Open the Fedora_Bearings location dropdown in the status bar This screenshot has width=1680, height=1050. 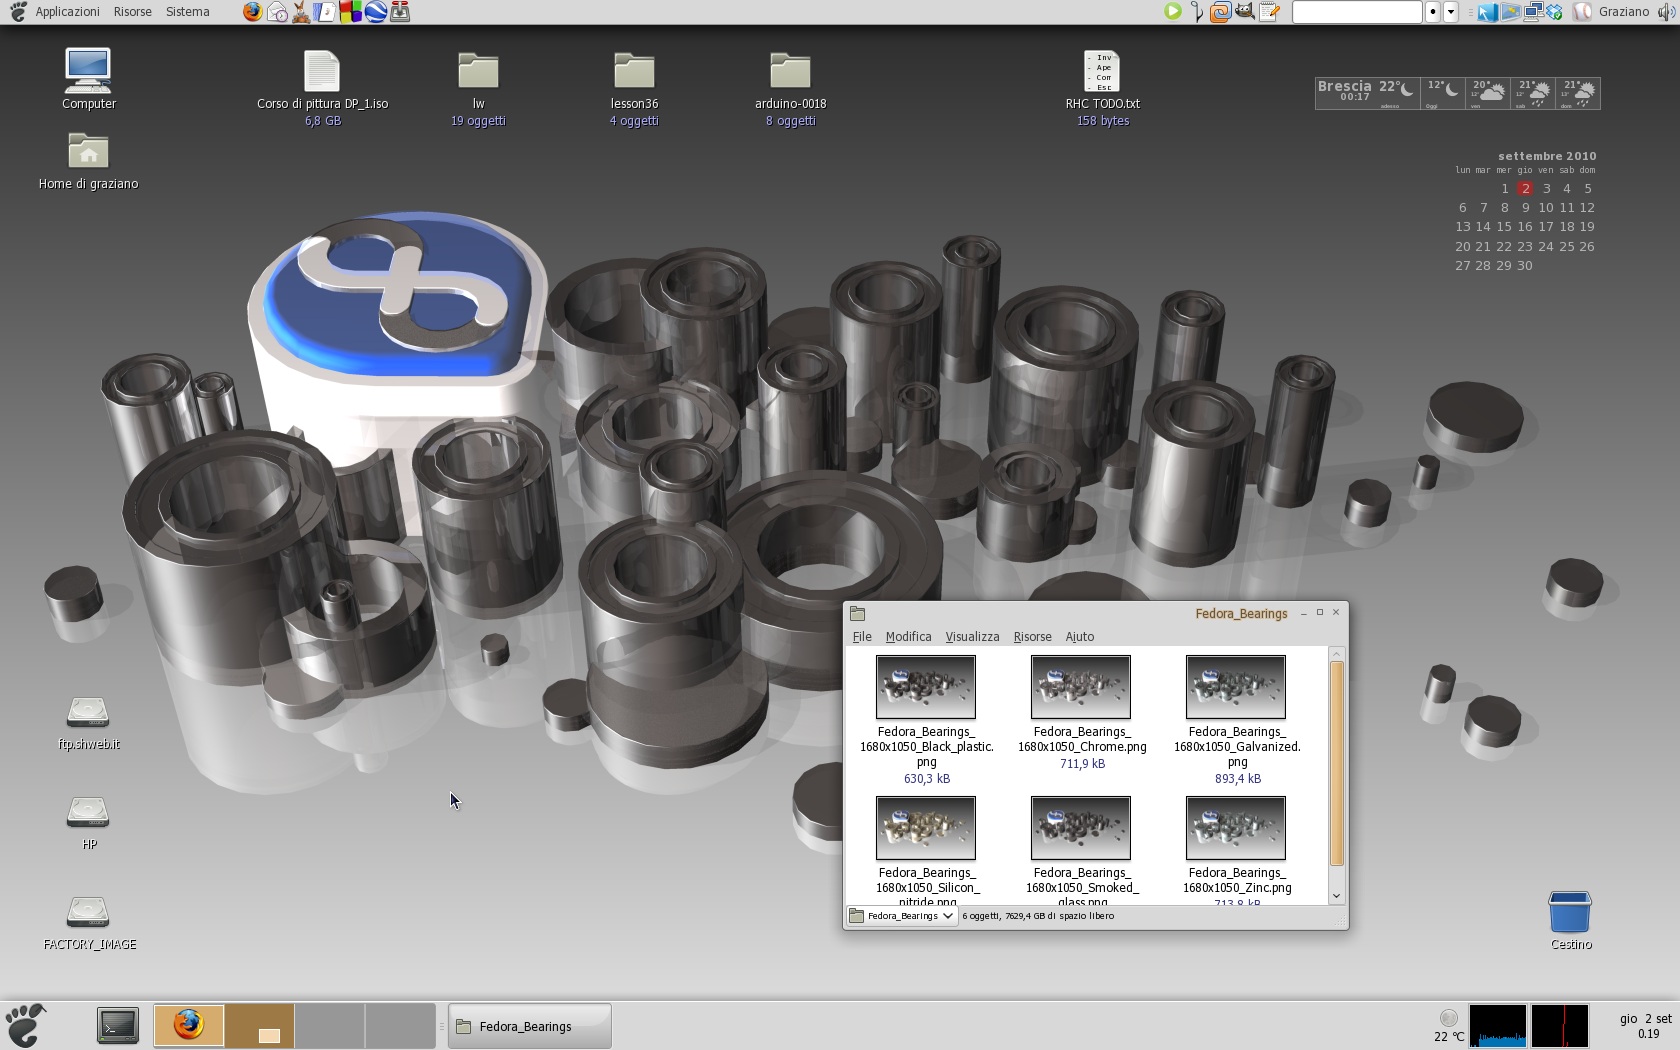tap(902, 916)
